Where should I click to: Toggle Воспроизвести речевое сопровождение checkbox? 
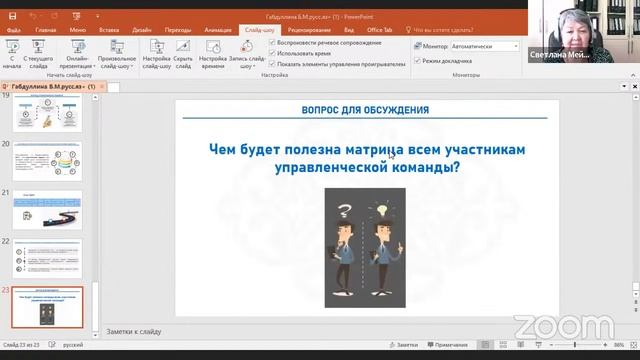coord(273,42)
